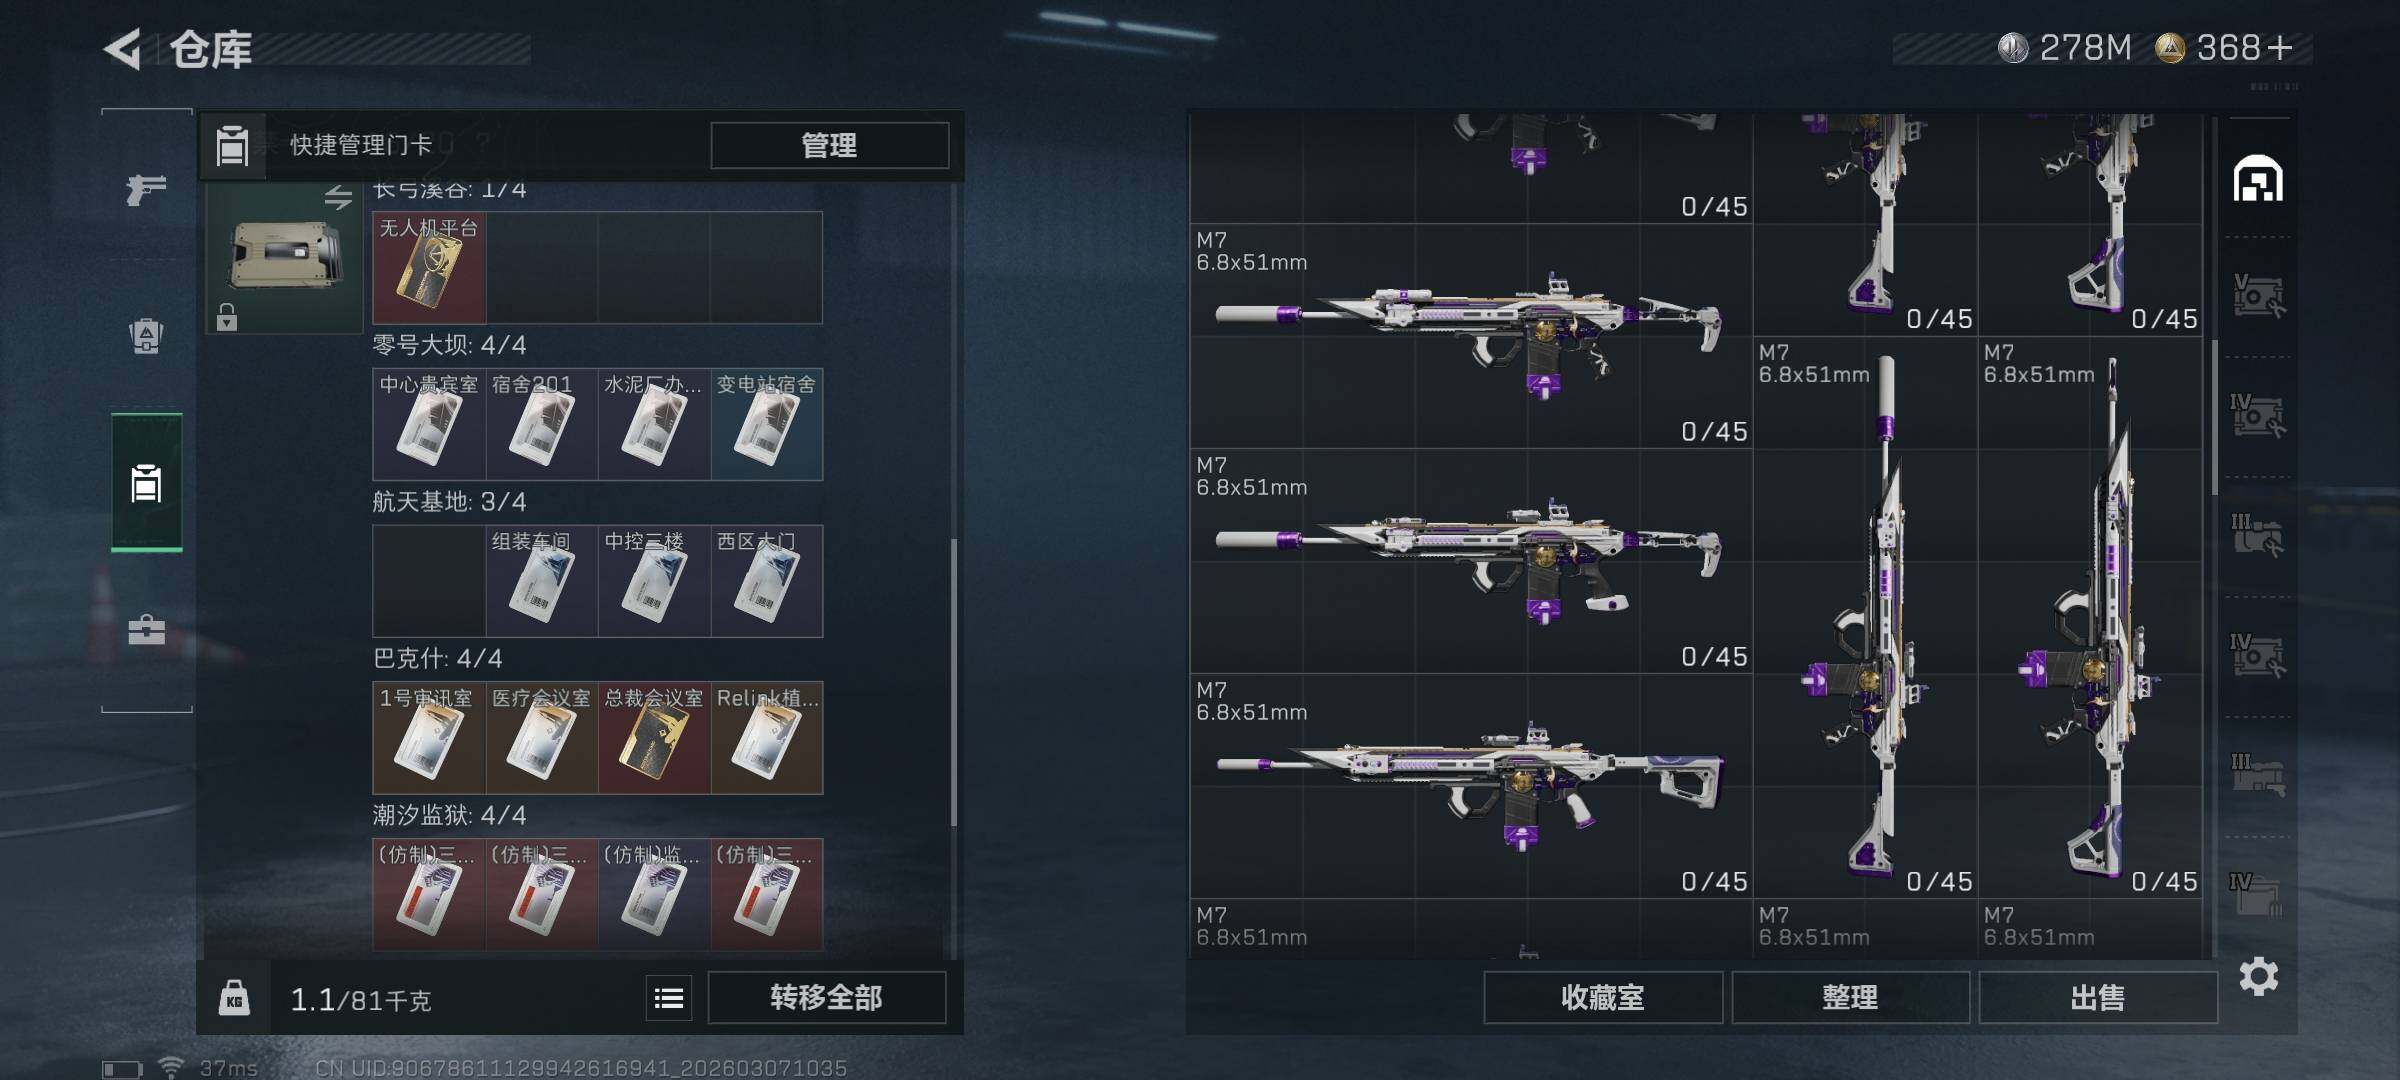Toggle the lock under the card case

(227, 317)
